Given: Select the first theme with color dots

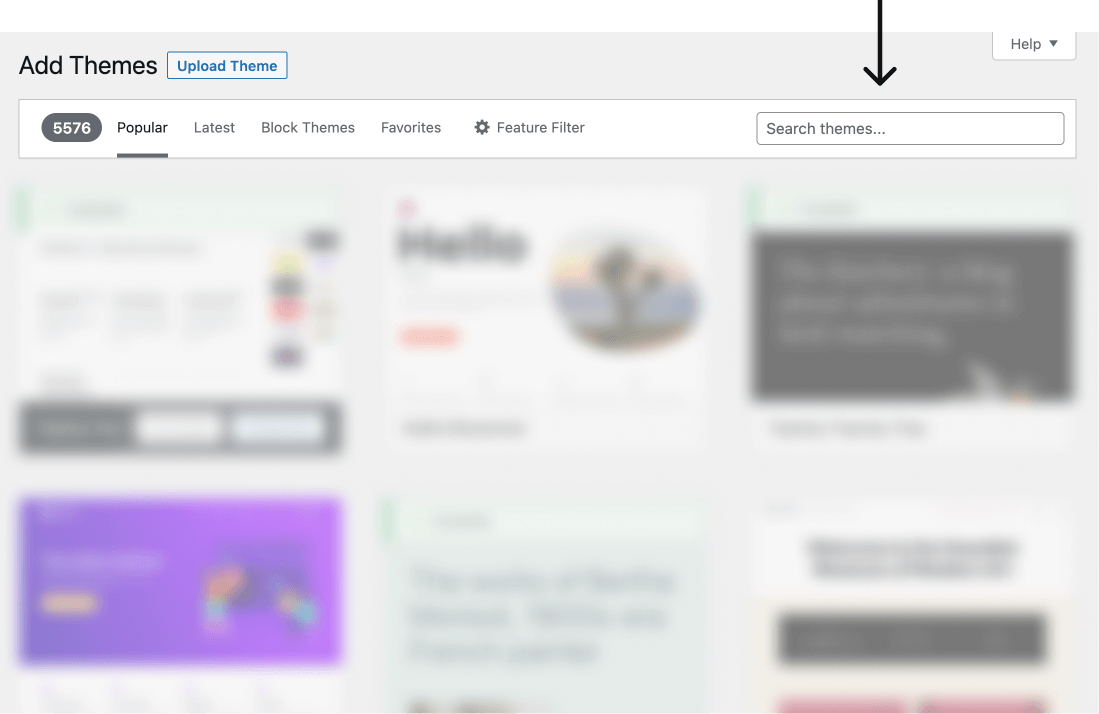Looking at the screenshot, I should 180,294.
